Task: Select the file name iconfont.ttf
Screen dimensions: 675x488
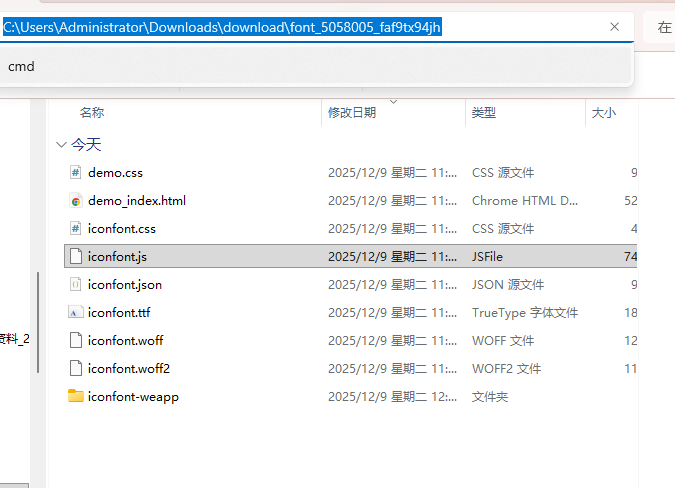Action: tap(119, 313)
